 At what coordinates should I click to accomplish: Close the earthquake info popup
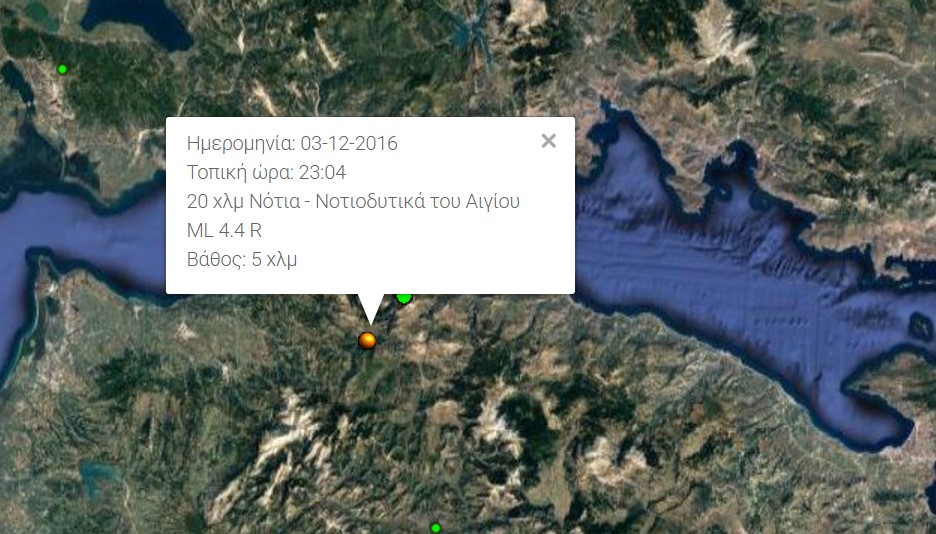[549, 141]
